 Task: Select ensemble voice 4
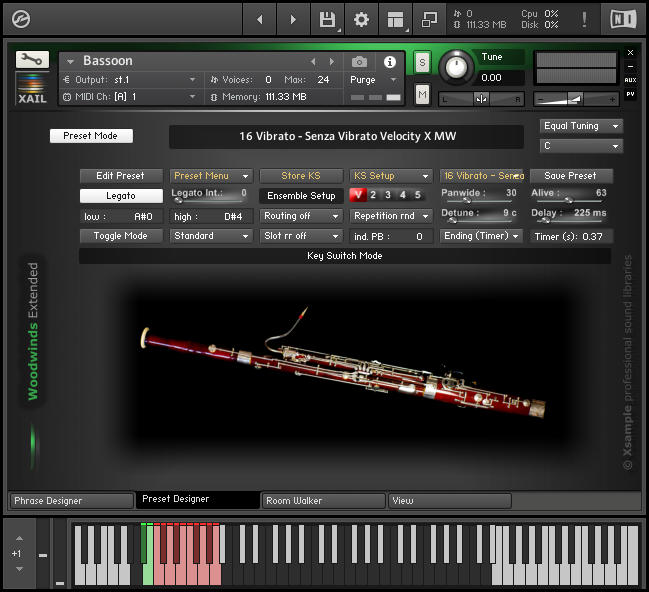403,195
